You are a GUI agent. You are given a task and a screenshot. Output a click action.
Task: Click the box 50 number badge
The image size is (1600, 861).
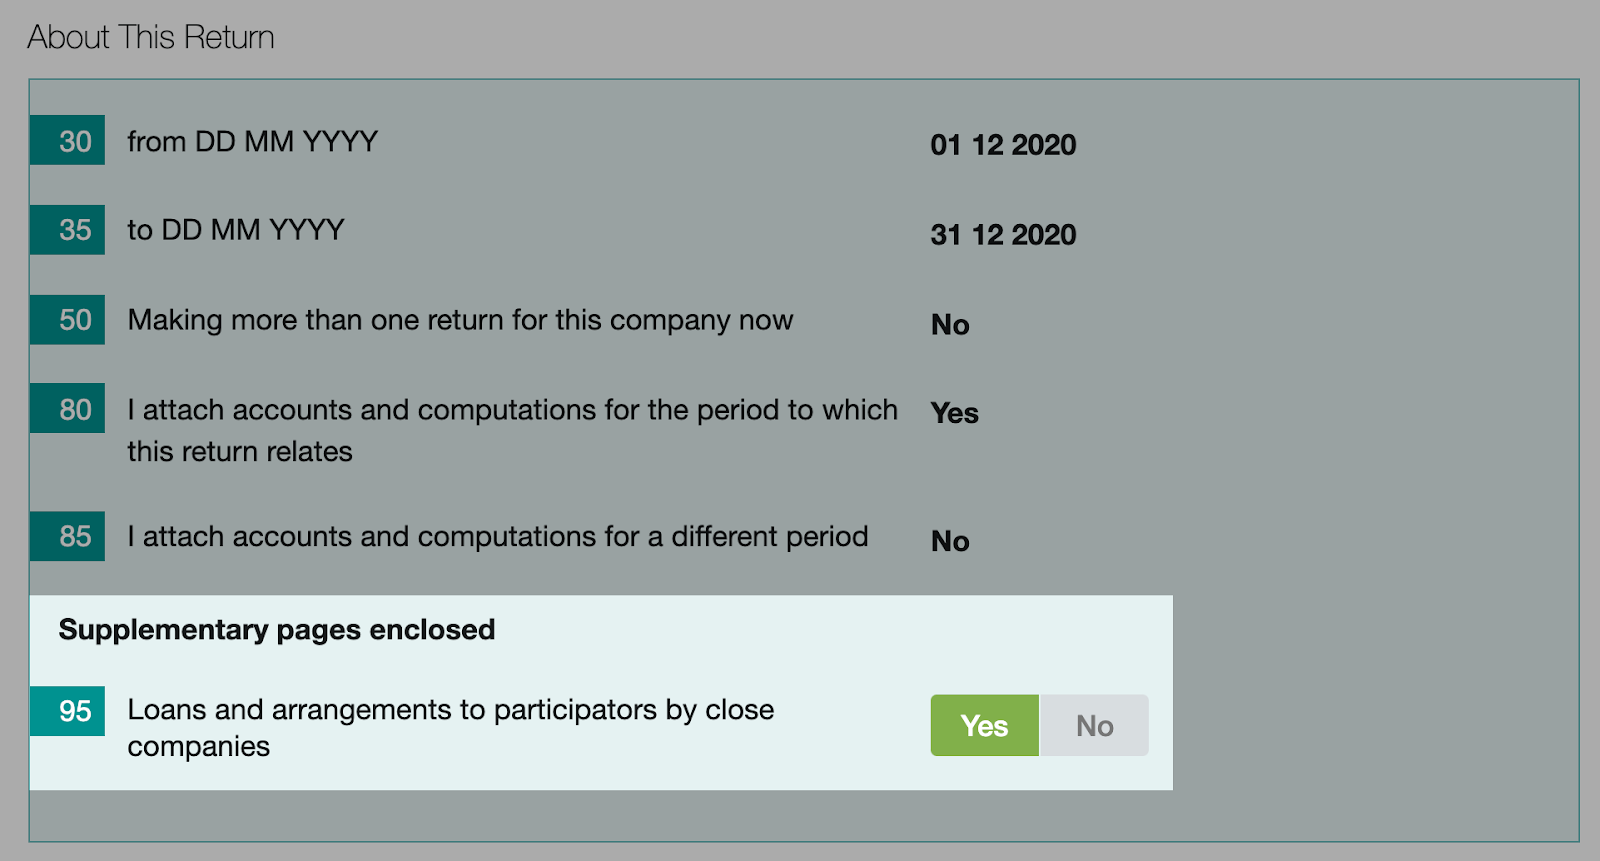tap(67, 320)
